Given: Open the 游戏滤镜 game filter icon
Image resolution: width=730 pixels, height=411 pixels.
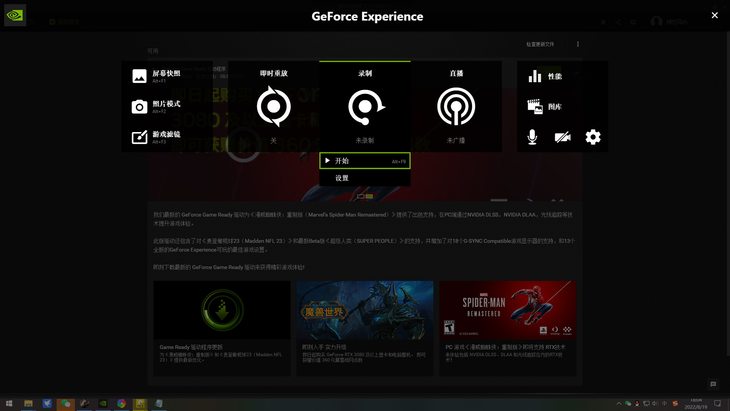Looking at the screenshot, I should [139, 137].
